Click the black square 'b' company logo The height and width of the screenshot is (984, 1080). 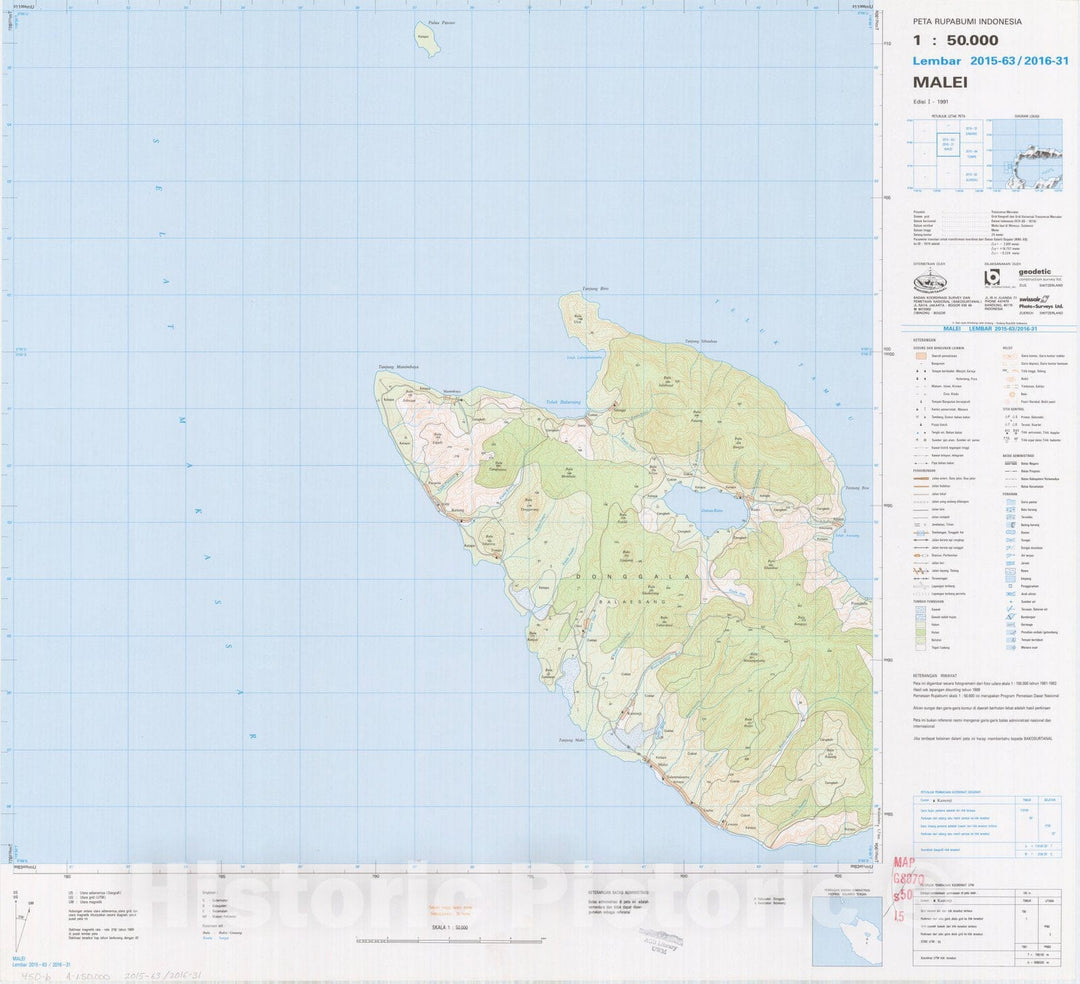click(x=992, y=279)
